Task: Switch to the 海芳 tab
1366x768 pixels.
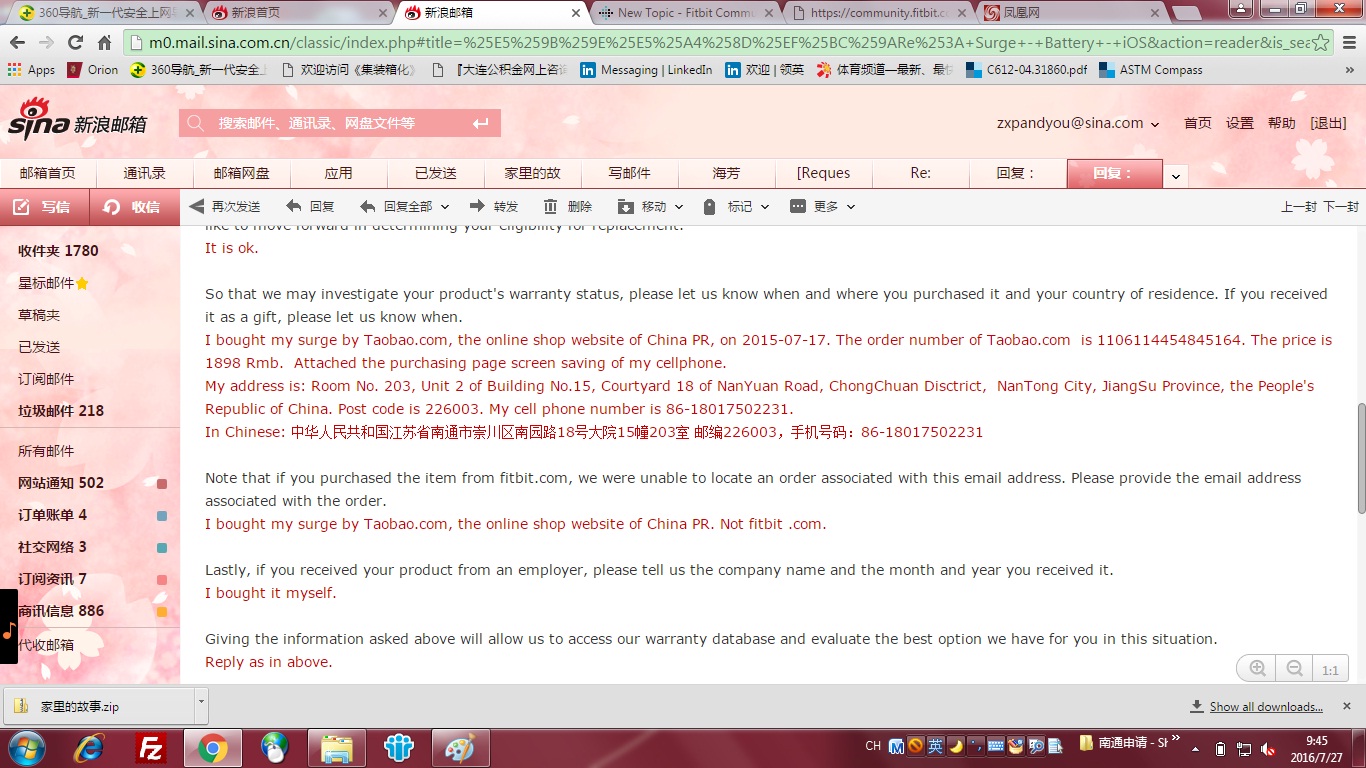Action: [x=727, y=173]
